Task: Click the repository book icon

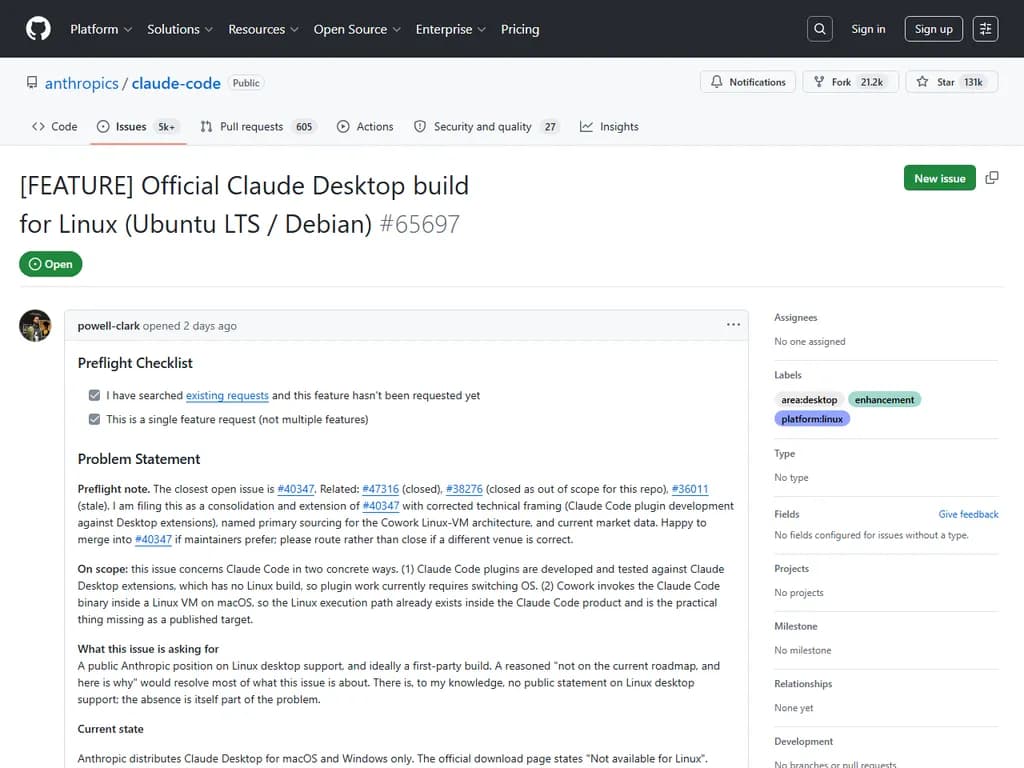Action: (32, 82)
